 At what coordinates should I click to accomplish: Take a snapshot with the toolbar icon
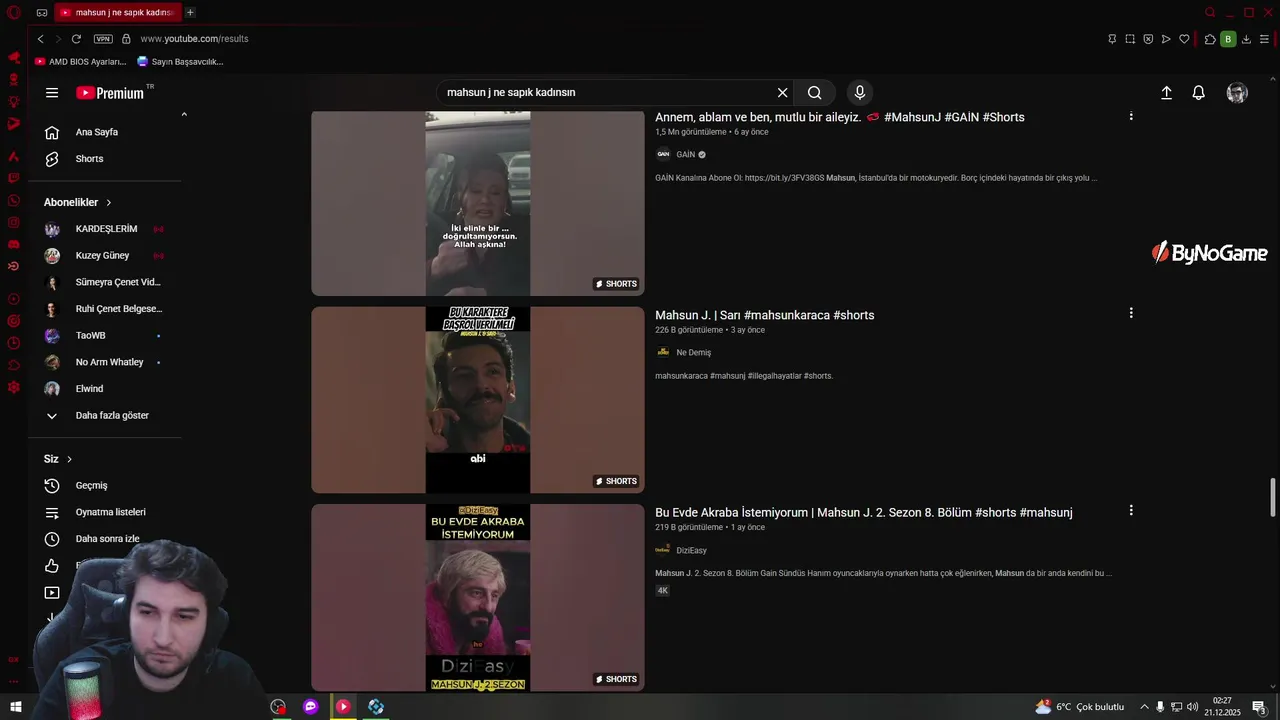[x=1130, y=39]
